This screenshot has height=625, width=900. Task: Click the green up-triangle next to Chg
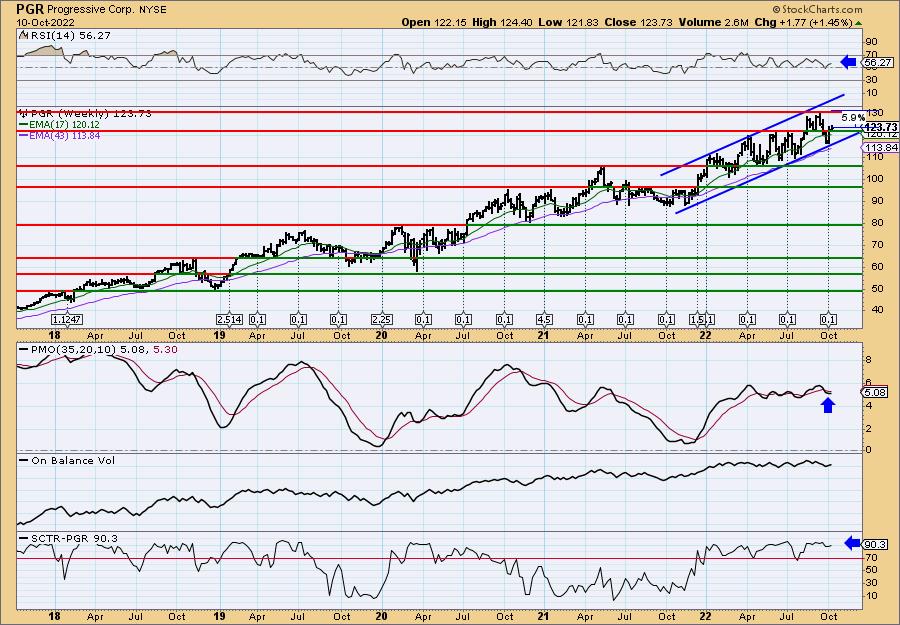tap(858, 23)
